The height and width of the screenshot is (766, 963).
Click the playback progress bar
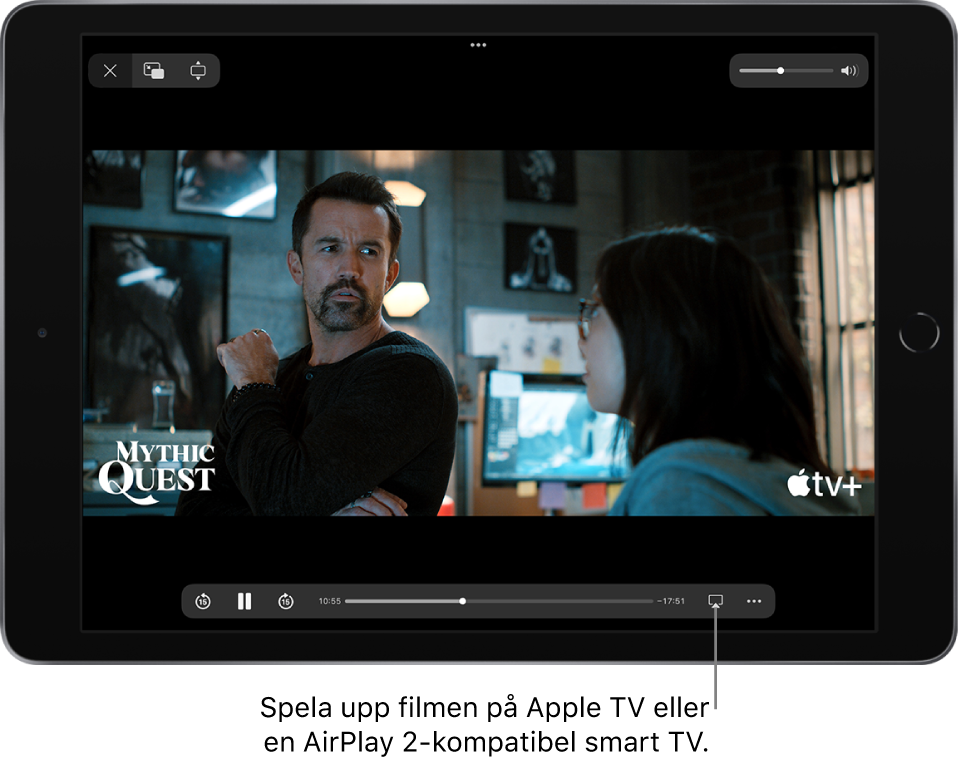(x=499, y=601)
